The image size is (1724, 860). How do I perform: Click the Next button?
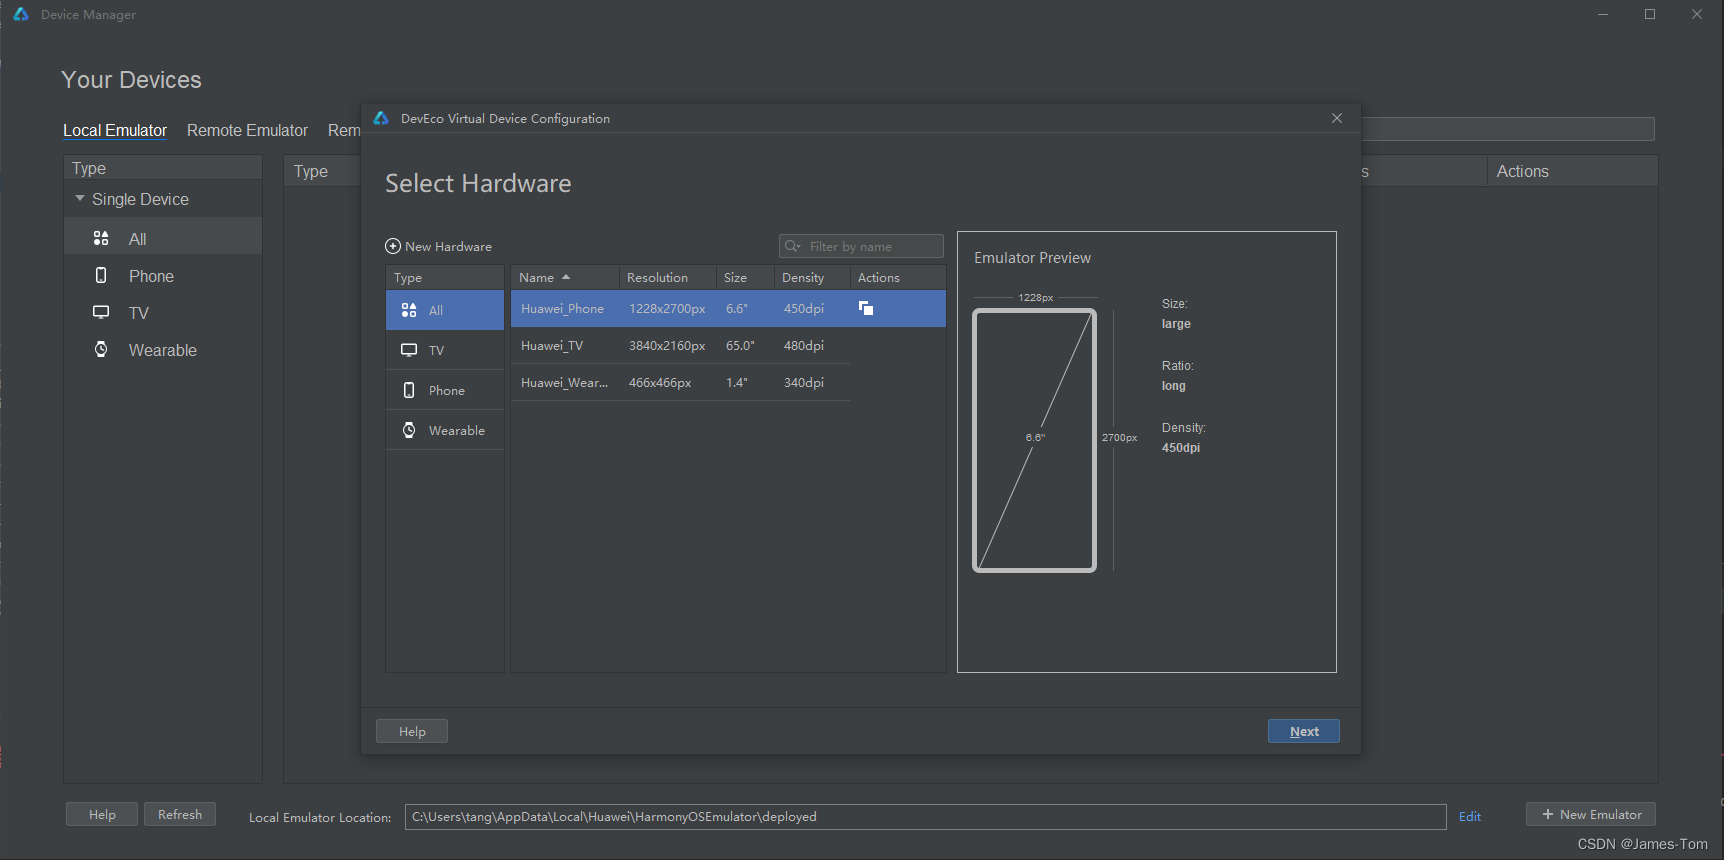point(1304,731)
